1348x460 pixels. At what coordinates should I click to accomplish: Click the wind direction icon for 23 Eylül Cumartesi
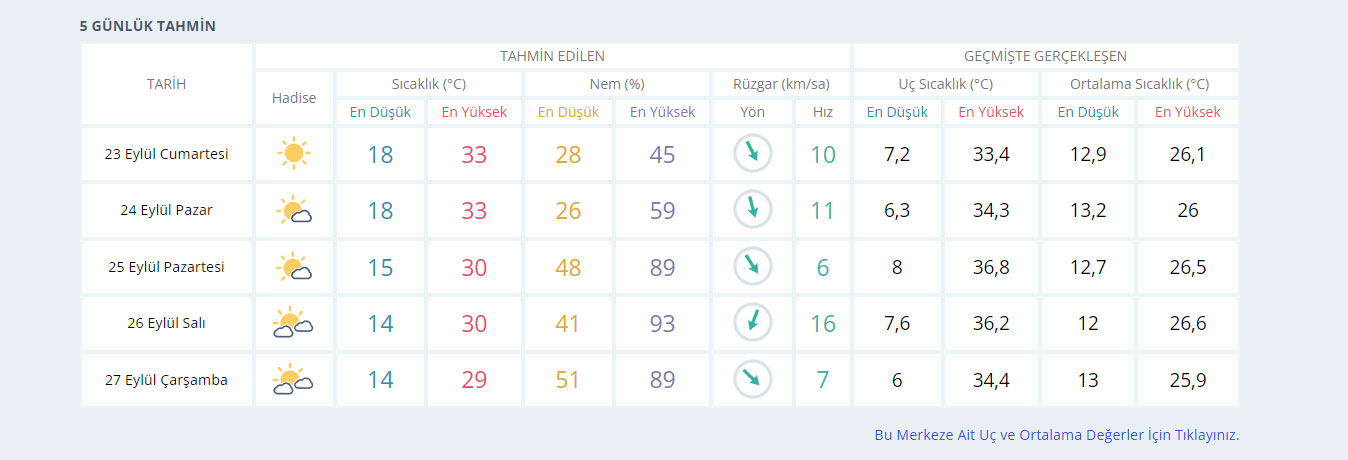coord(752,154)
